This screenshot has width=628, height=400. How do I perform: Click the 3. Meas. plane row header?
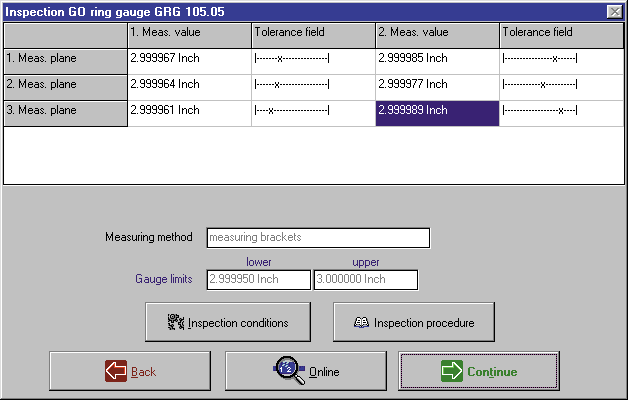pos(65,113)
